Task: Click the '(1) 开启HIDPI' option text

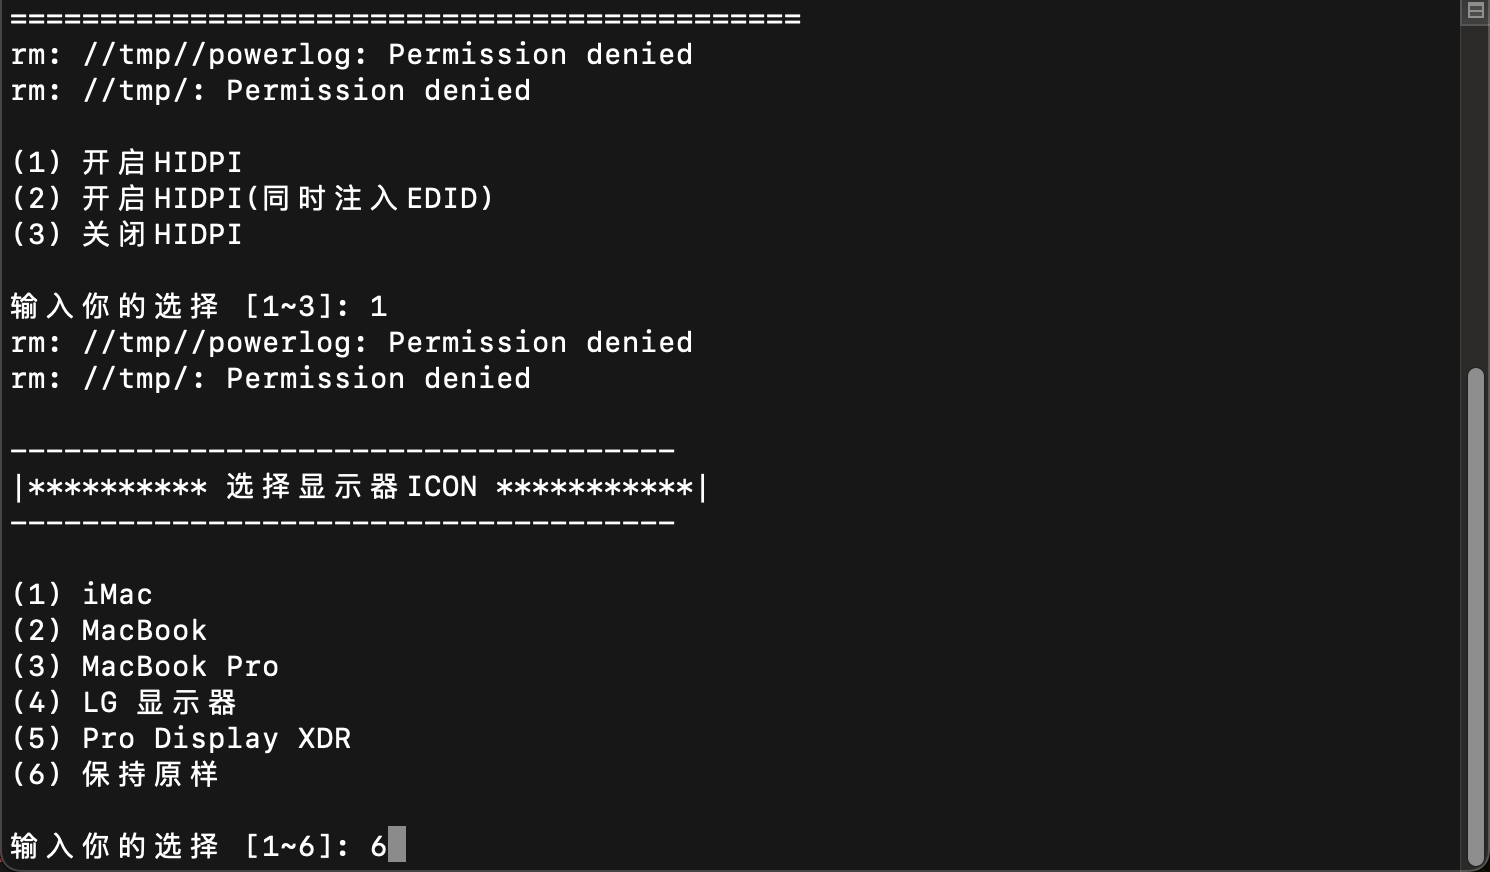Action: click(127, 162)
